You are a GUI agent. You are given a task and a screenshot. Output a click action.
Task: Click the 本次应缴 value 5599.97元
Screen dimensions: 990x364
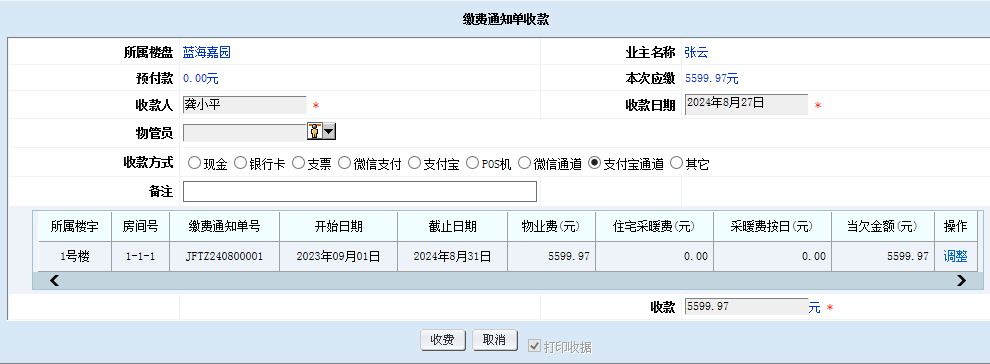tap(712, 79)
